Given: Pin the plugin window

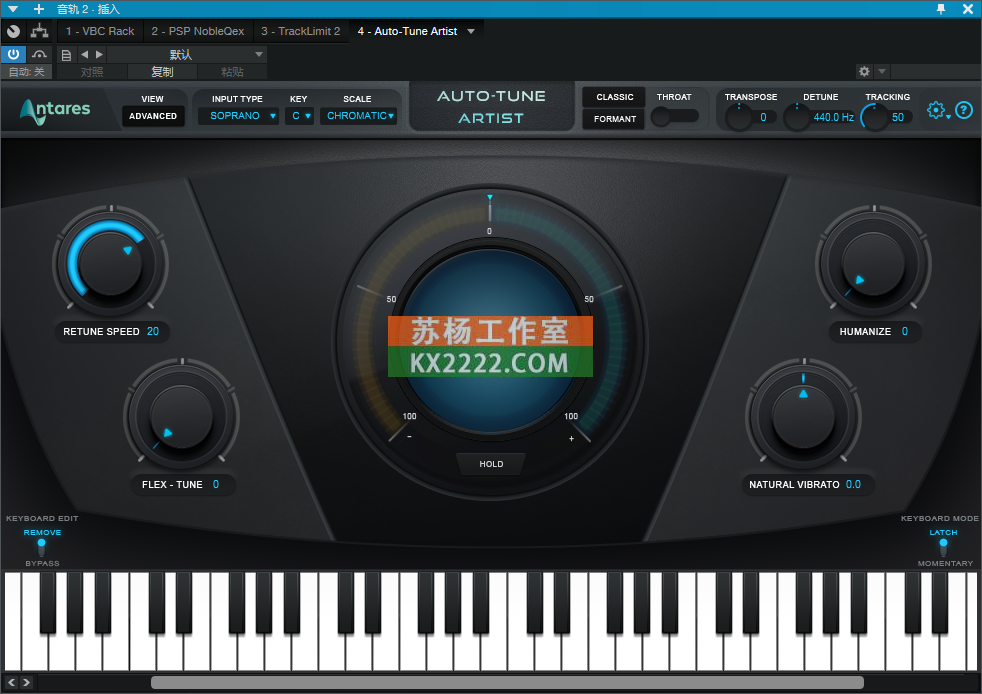Looking at the screenshot, I should 941,9.
